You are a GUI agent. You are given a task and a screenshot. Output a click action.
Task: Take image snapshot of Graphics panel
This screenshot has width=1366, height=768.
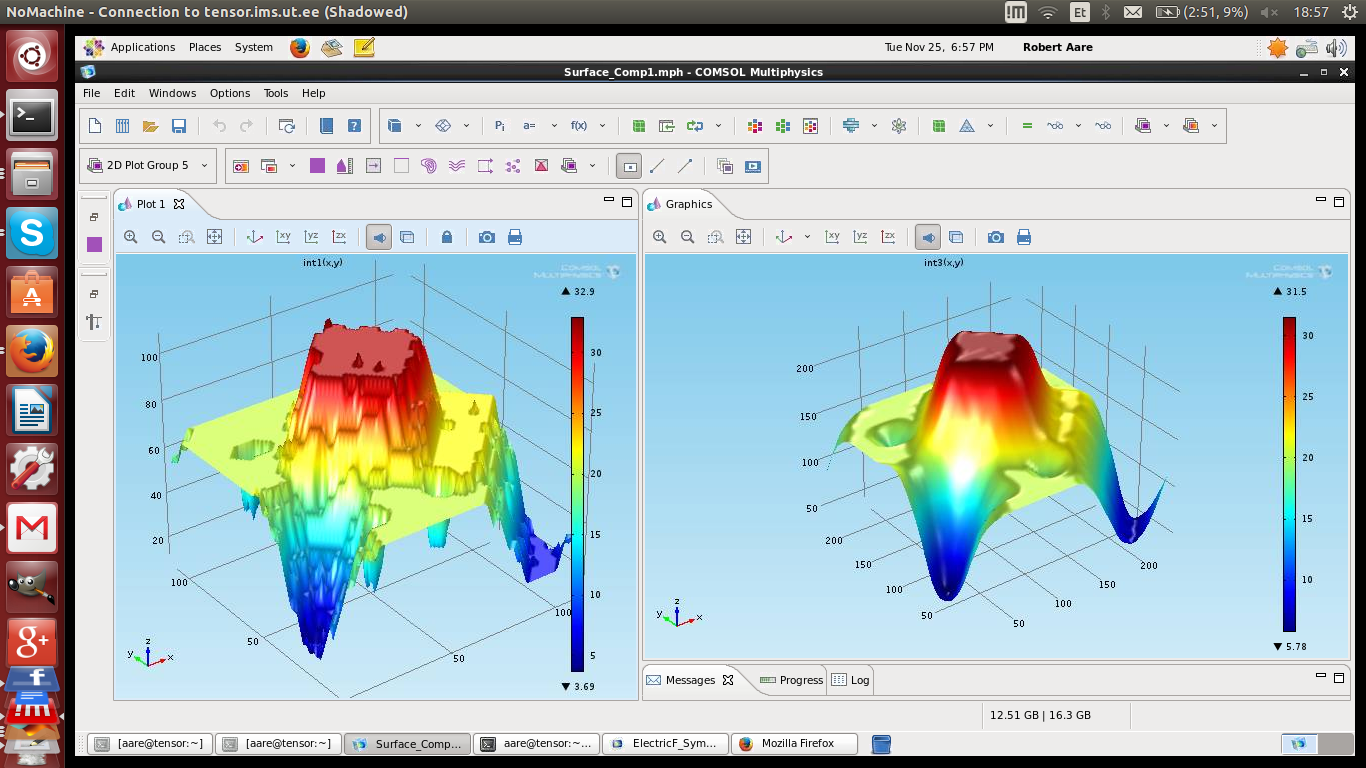996,237
